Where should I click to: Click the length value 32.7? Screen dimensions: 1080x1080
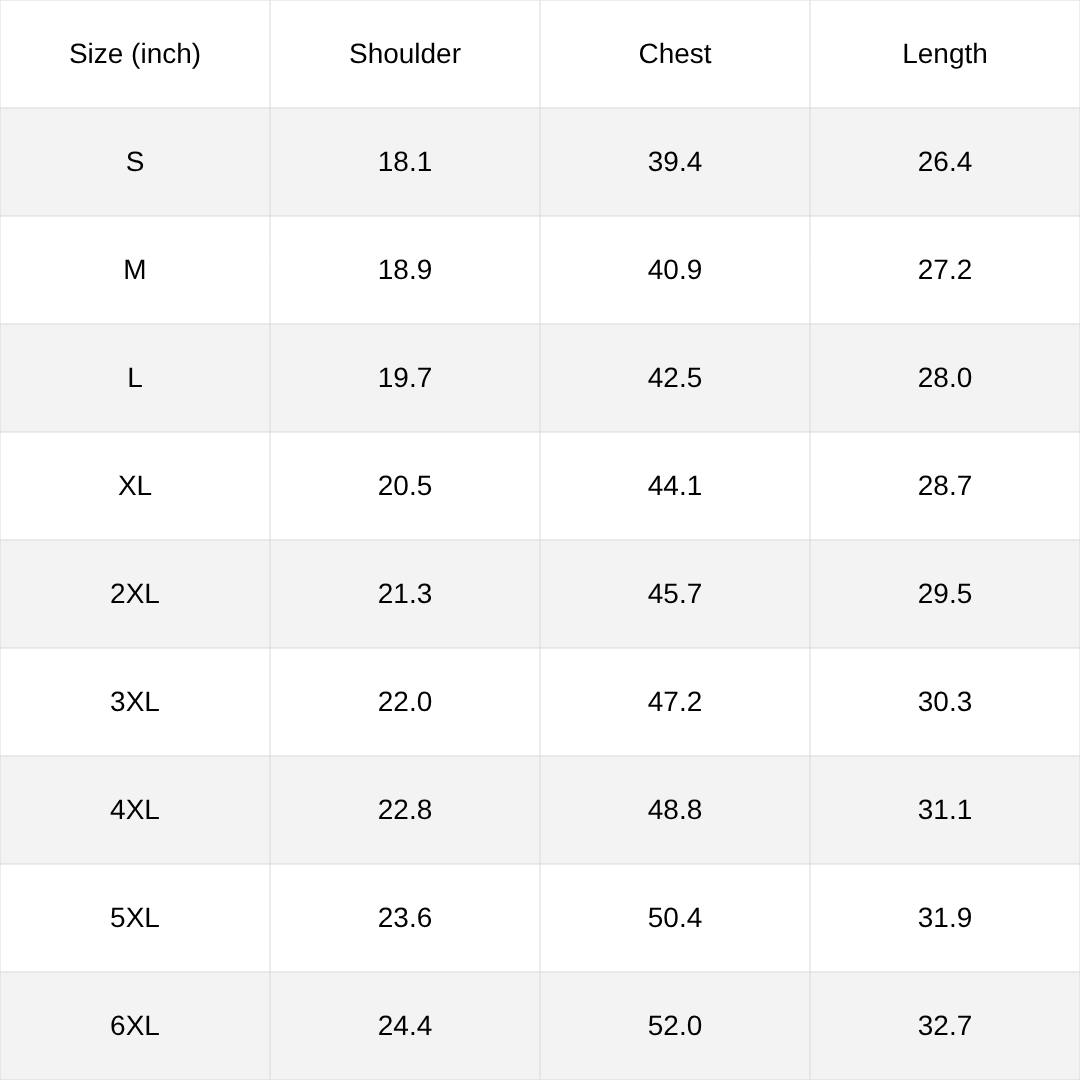click(x=945, y=1026)
